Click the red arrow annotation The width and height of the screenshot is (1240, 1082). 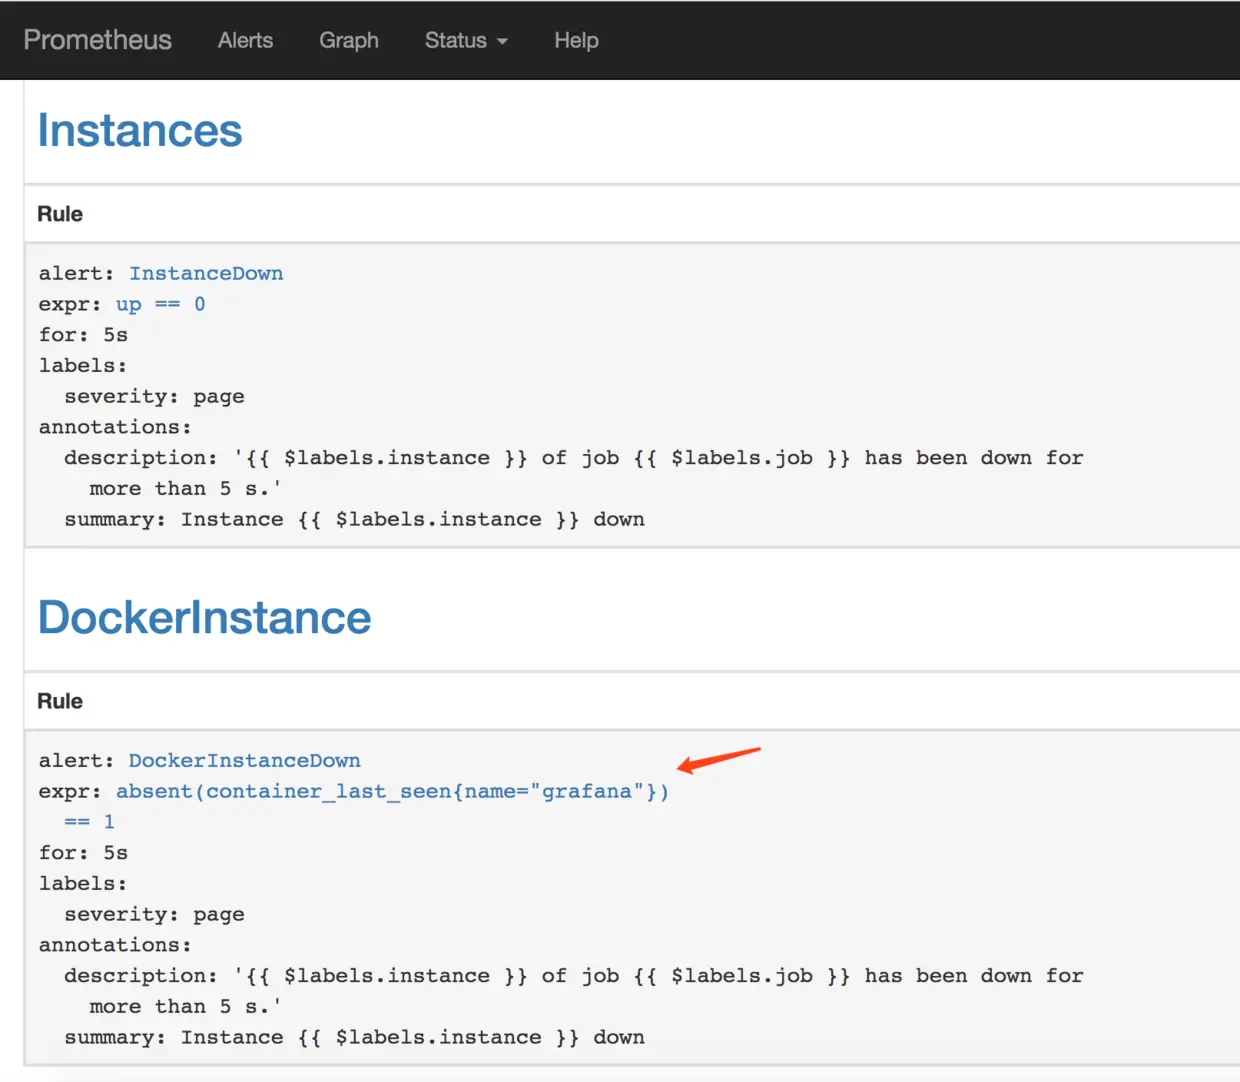pos(718,759)
